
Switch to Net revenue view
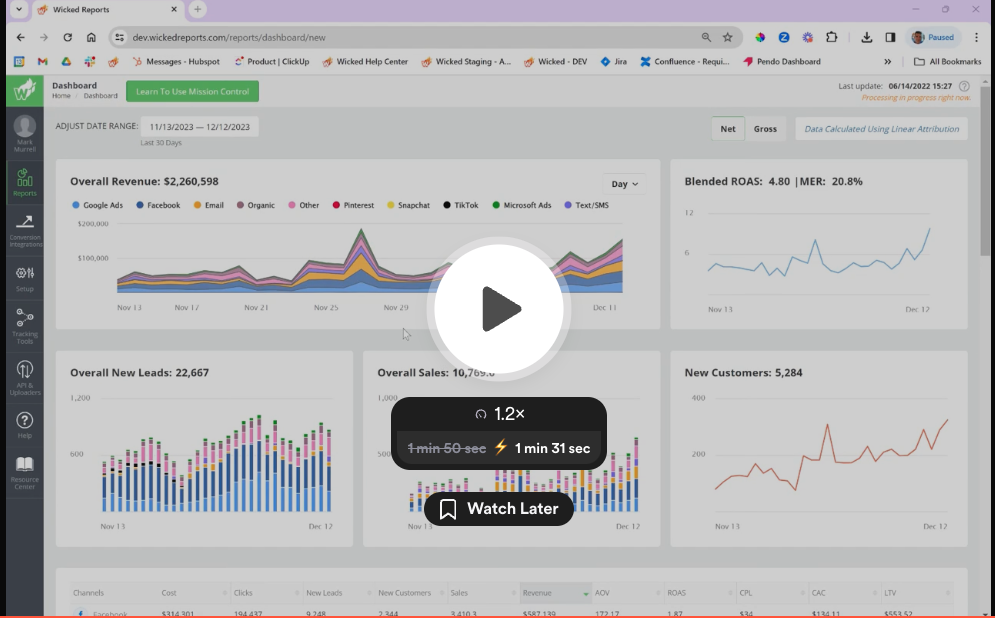coord(728,129)
